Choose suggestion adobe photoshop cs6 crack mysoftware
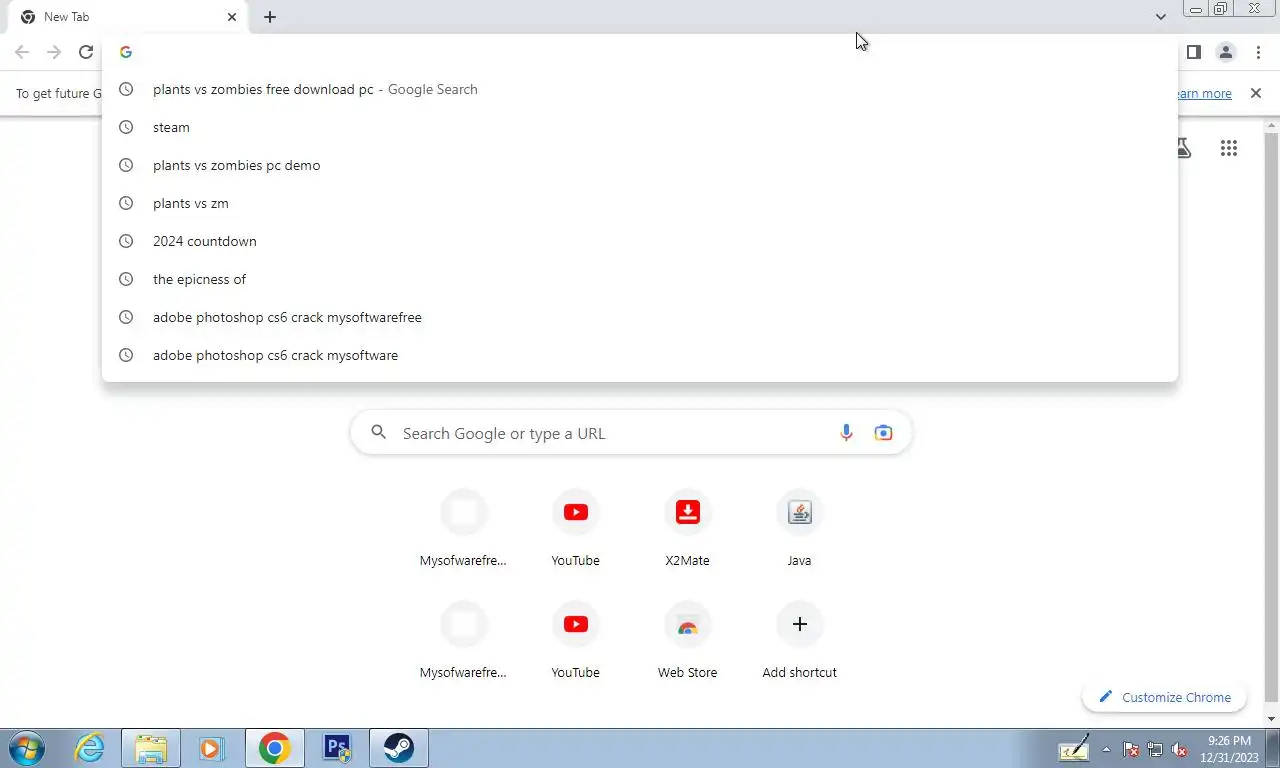This screenshot has height=768, width=1280. 640,355
